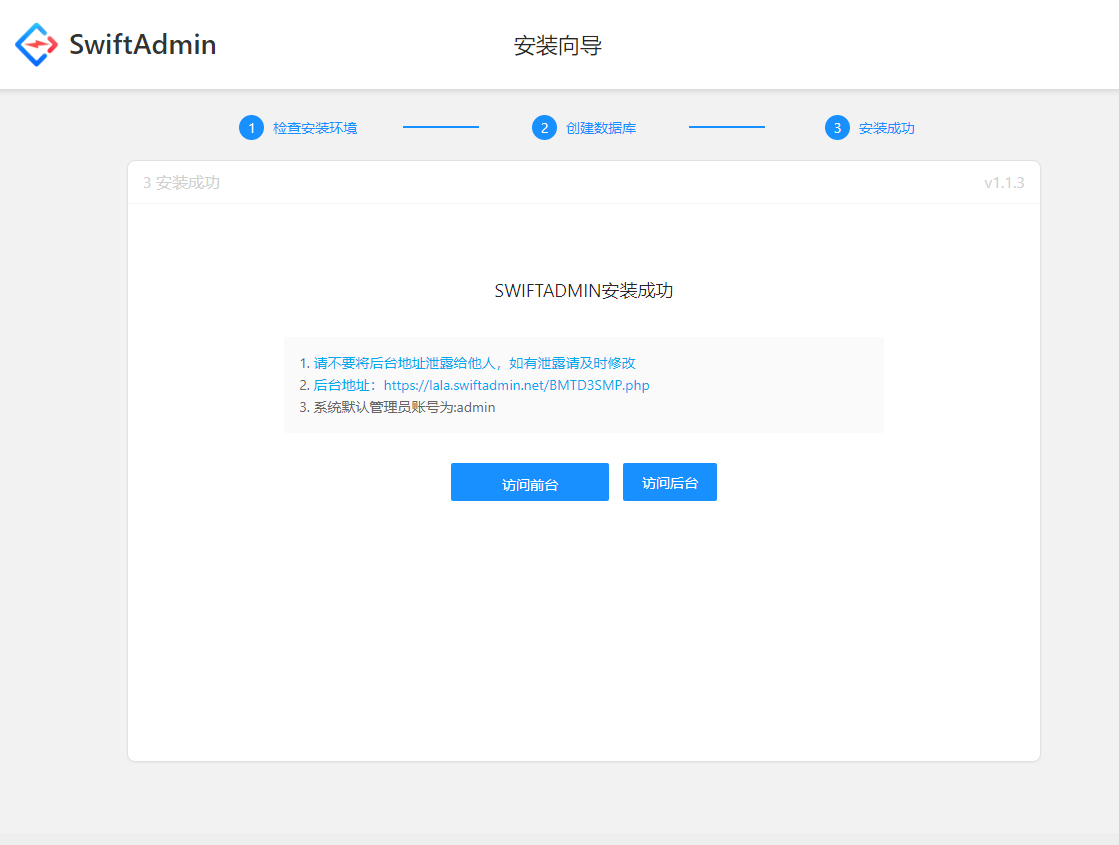Click the SwiftAdmin diamond logo icon
This screenshot has width=1119, height=845.
coord(36,44)
